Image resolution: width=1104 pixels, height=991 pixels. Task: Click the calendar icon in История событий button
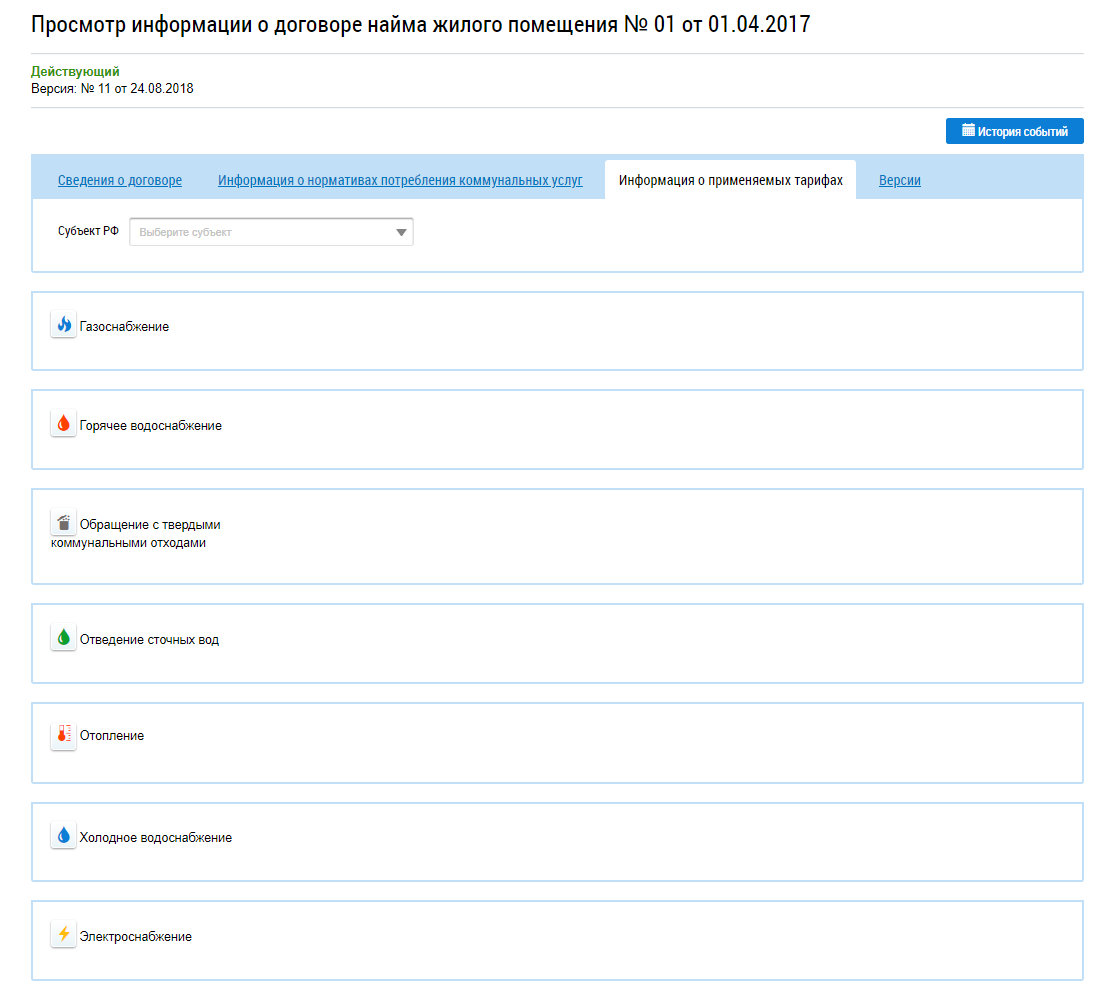(x=968, y=131)
